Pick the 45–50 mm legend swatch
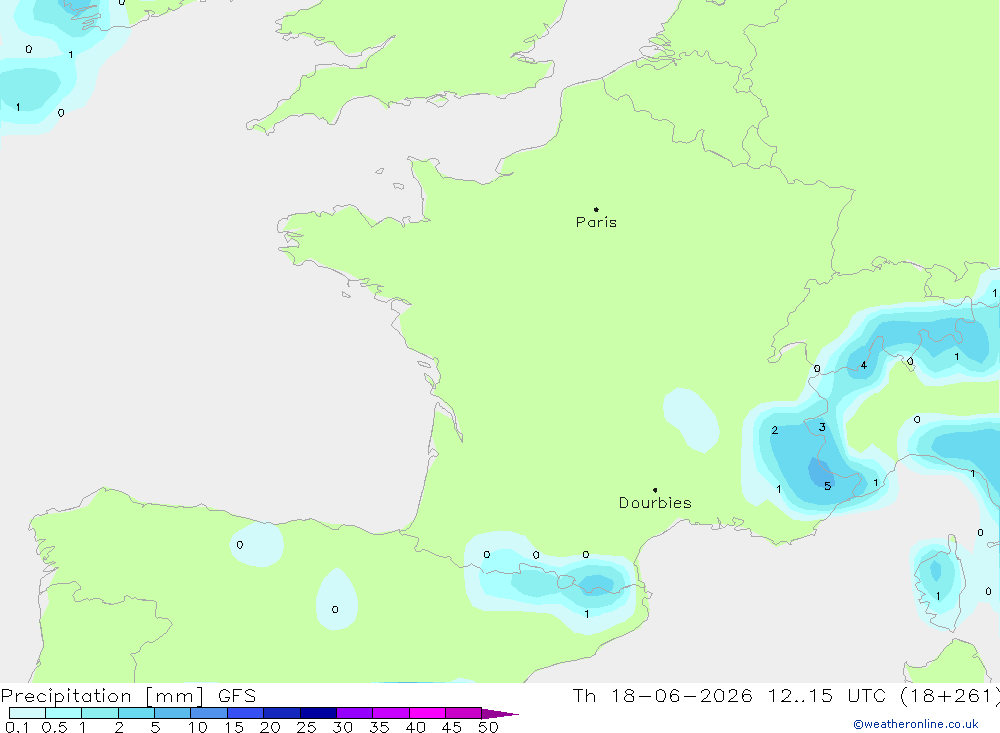Viewport: 1000px width, 733px height. coord(464,713)
